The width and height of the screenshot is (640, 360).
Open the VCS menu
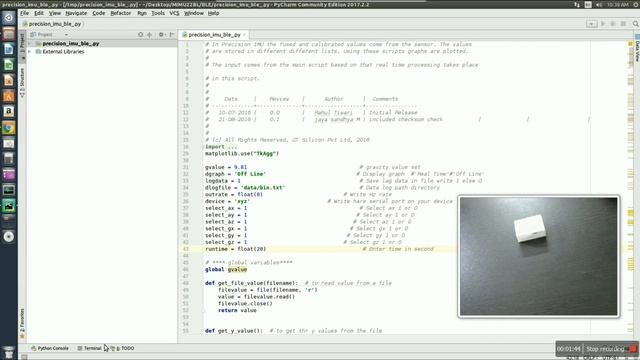pos(174,13)
